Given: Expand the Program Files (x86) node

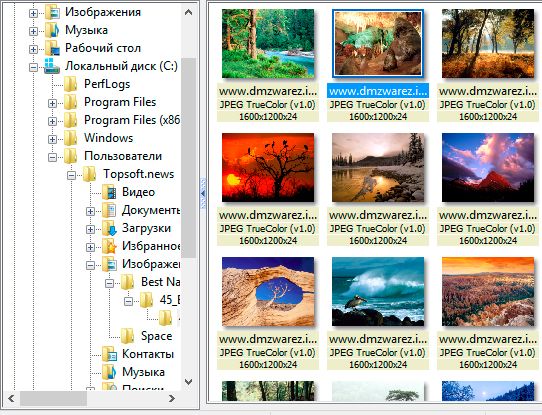Looking at the screenshot, I should coord(52,121).
